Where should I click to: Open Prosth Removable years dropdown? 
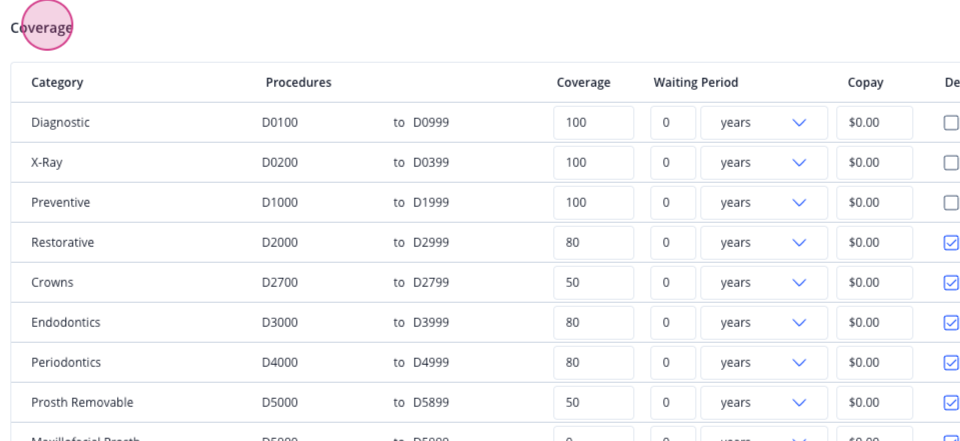tap(764, 402)
